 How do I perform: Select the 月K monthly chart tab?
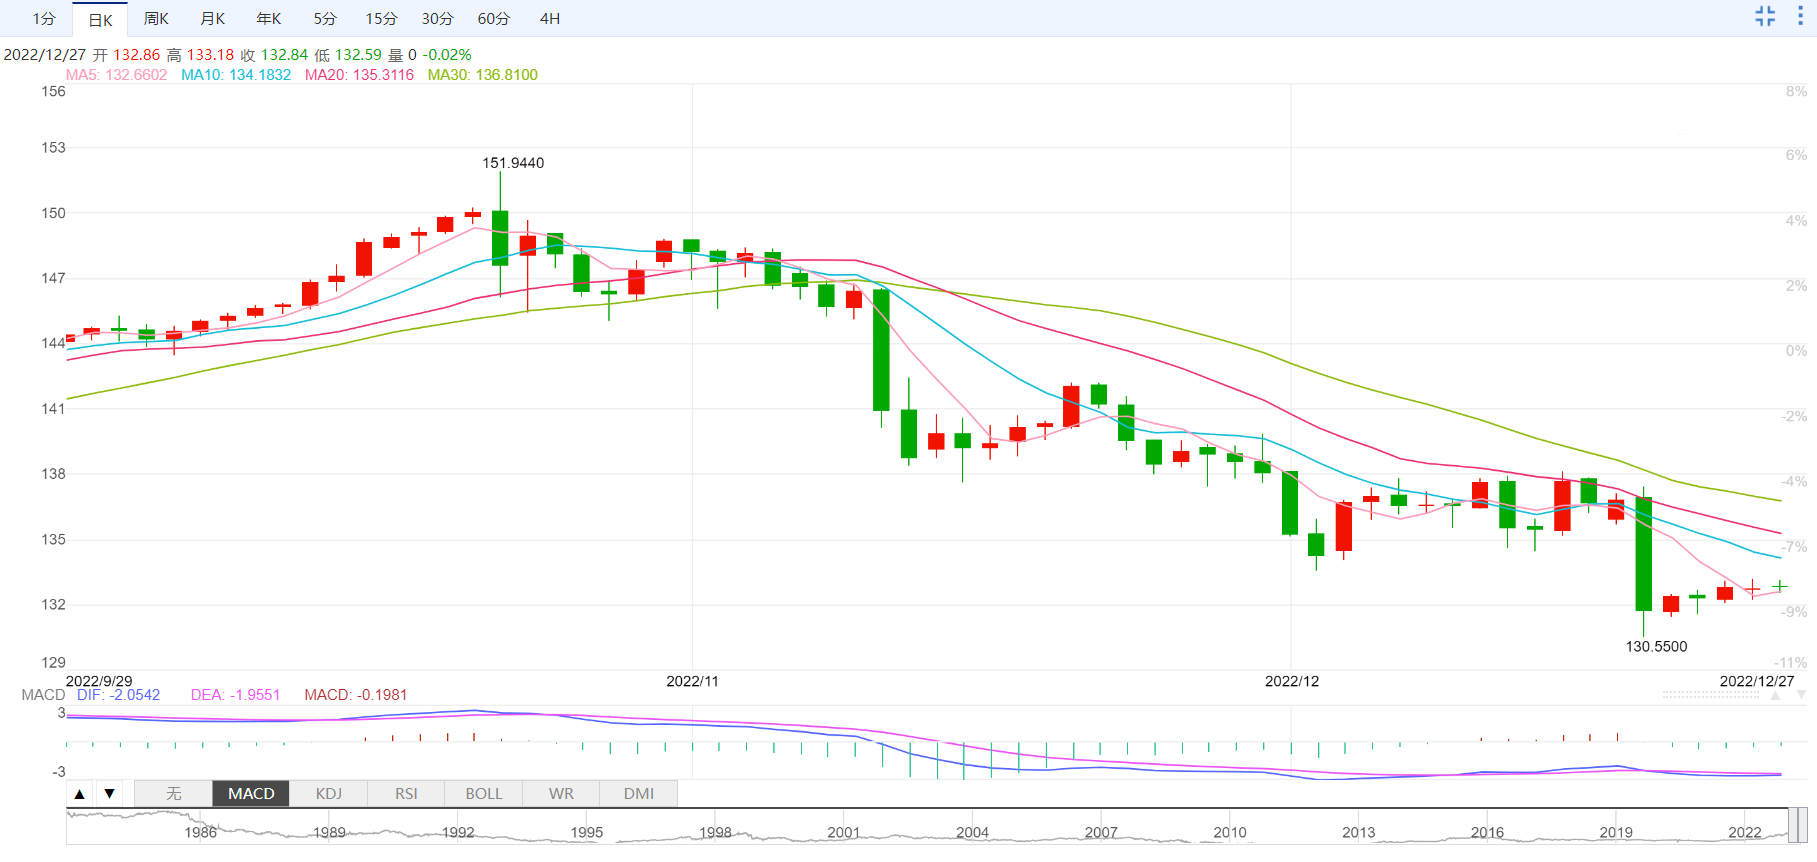coord(212,19)
